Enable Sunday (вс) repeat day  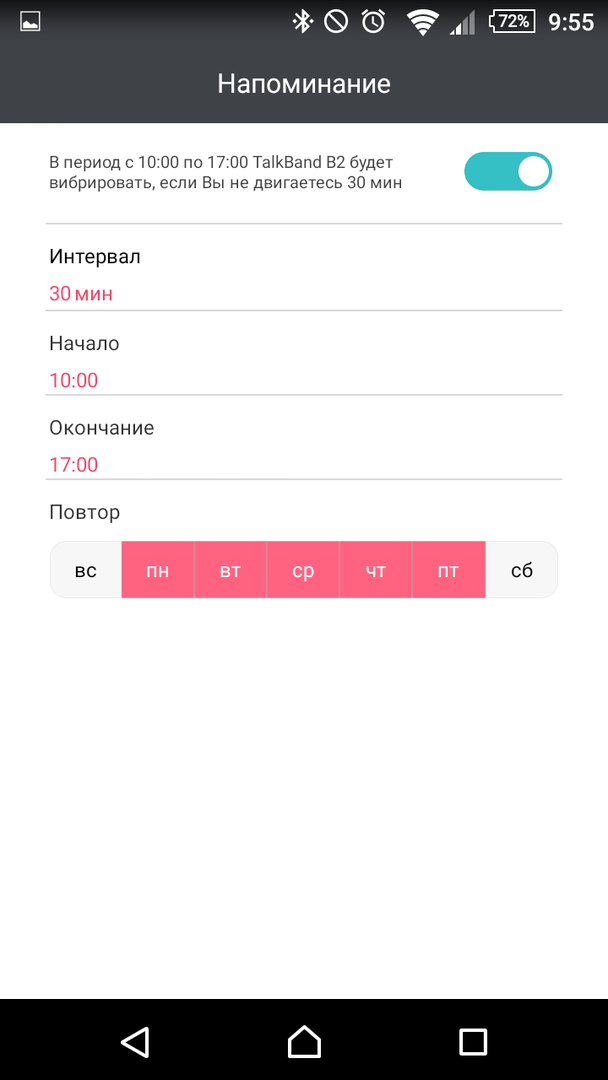pyautogui.click(x=86, y=571)
